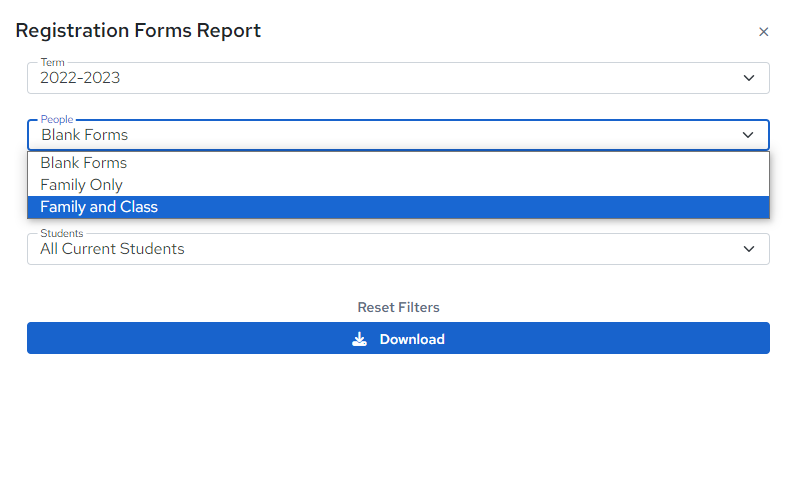
Task: Select the 2022-2023 term value
Action: pos(80,78)
